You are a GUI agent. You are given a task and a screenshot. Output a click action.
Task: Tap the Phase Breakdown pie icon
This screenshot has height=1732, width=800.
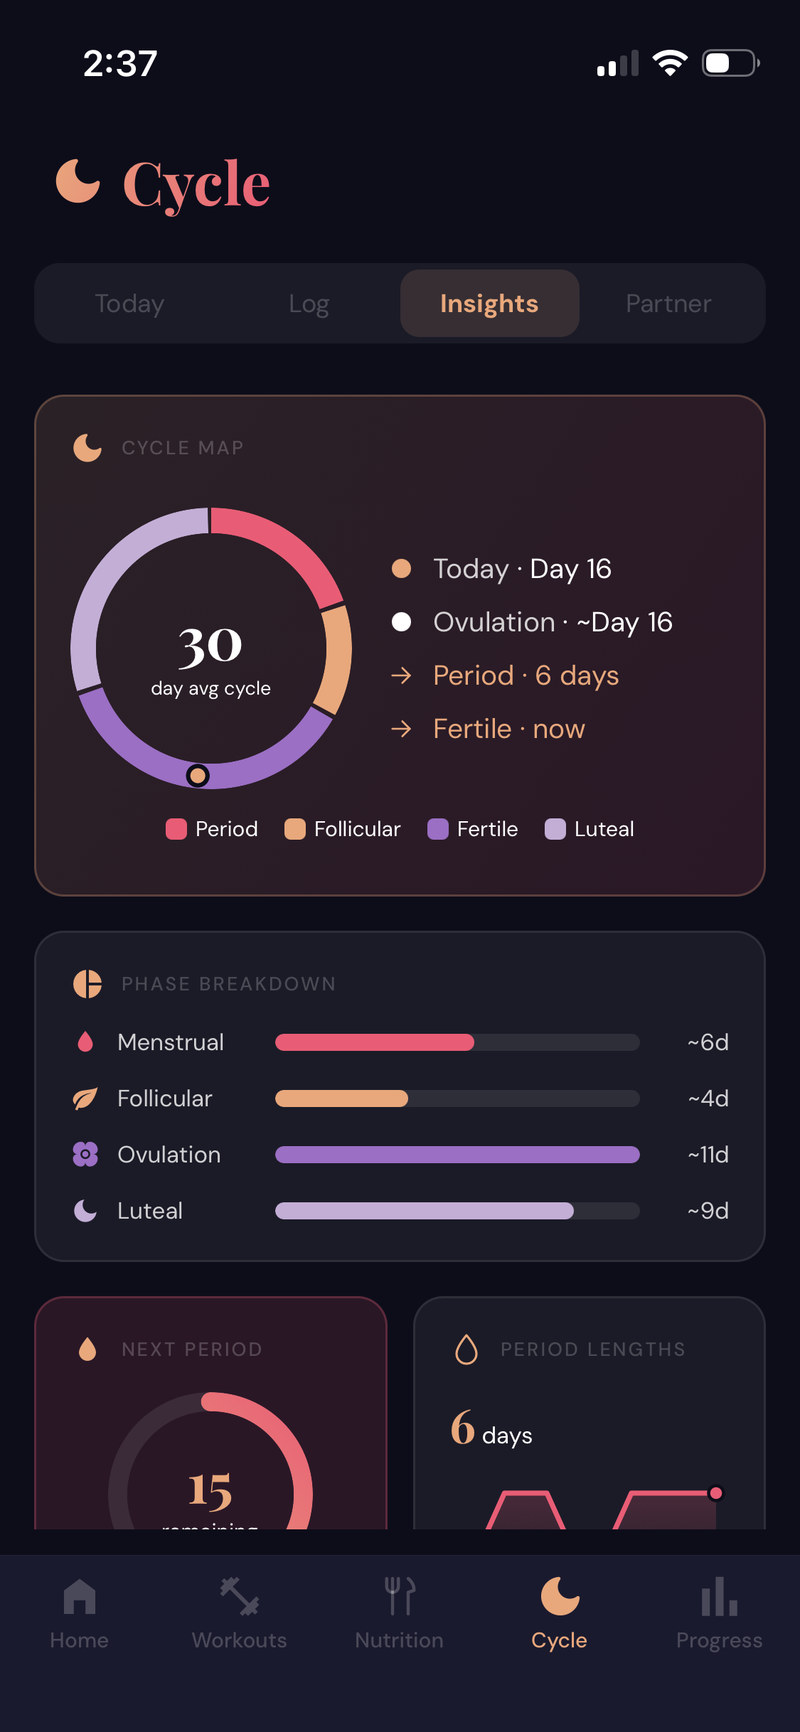[88, 984]
